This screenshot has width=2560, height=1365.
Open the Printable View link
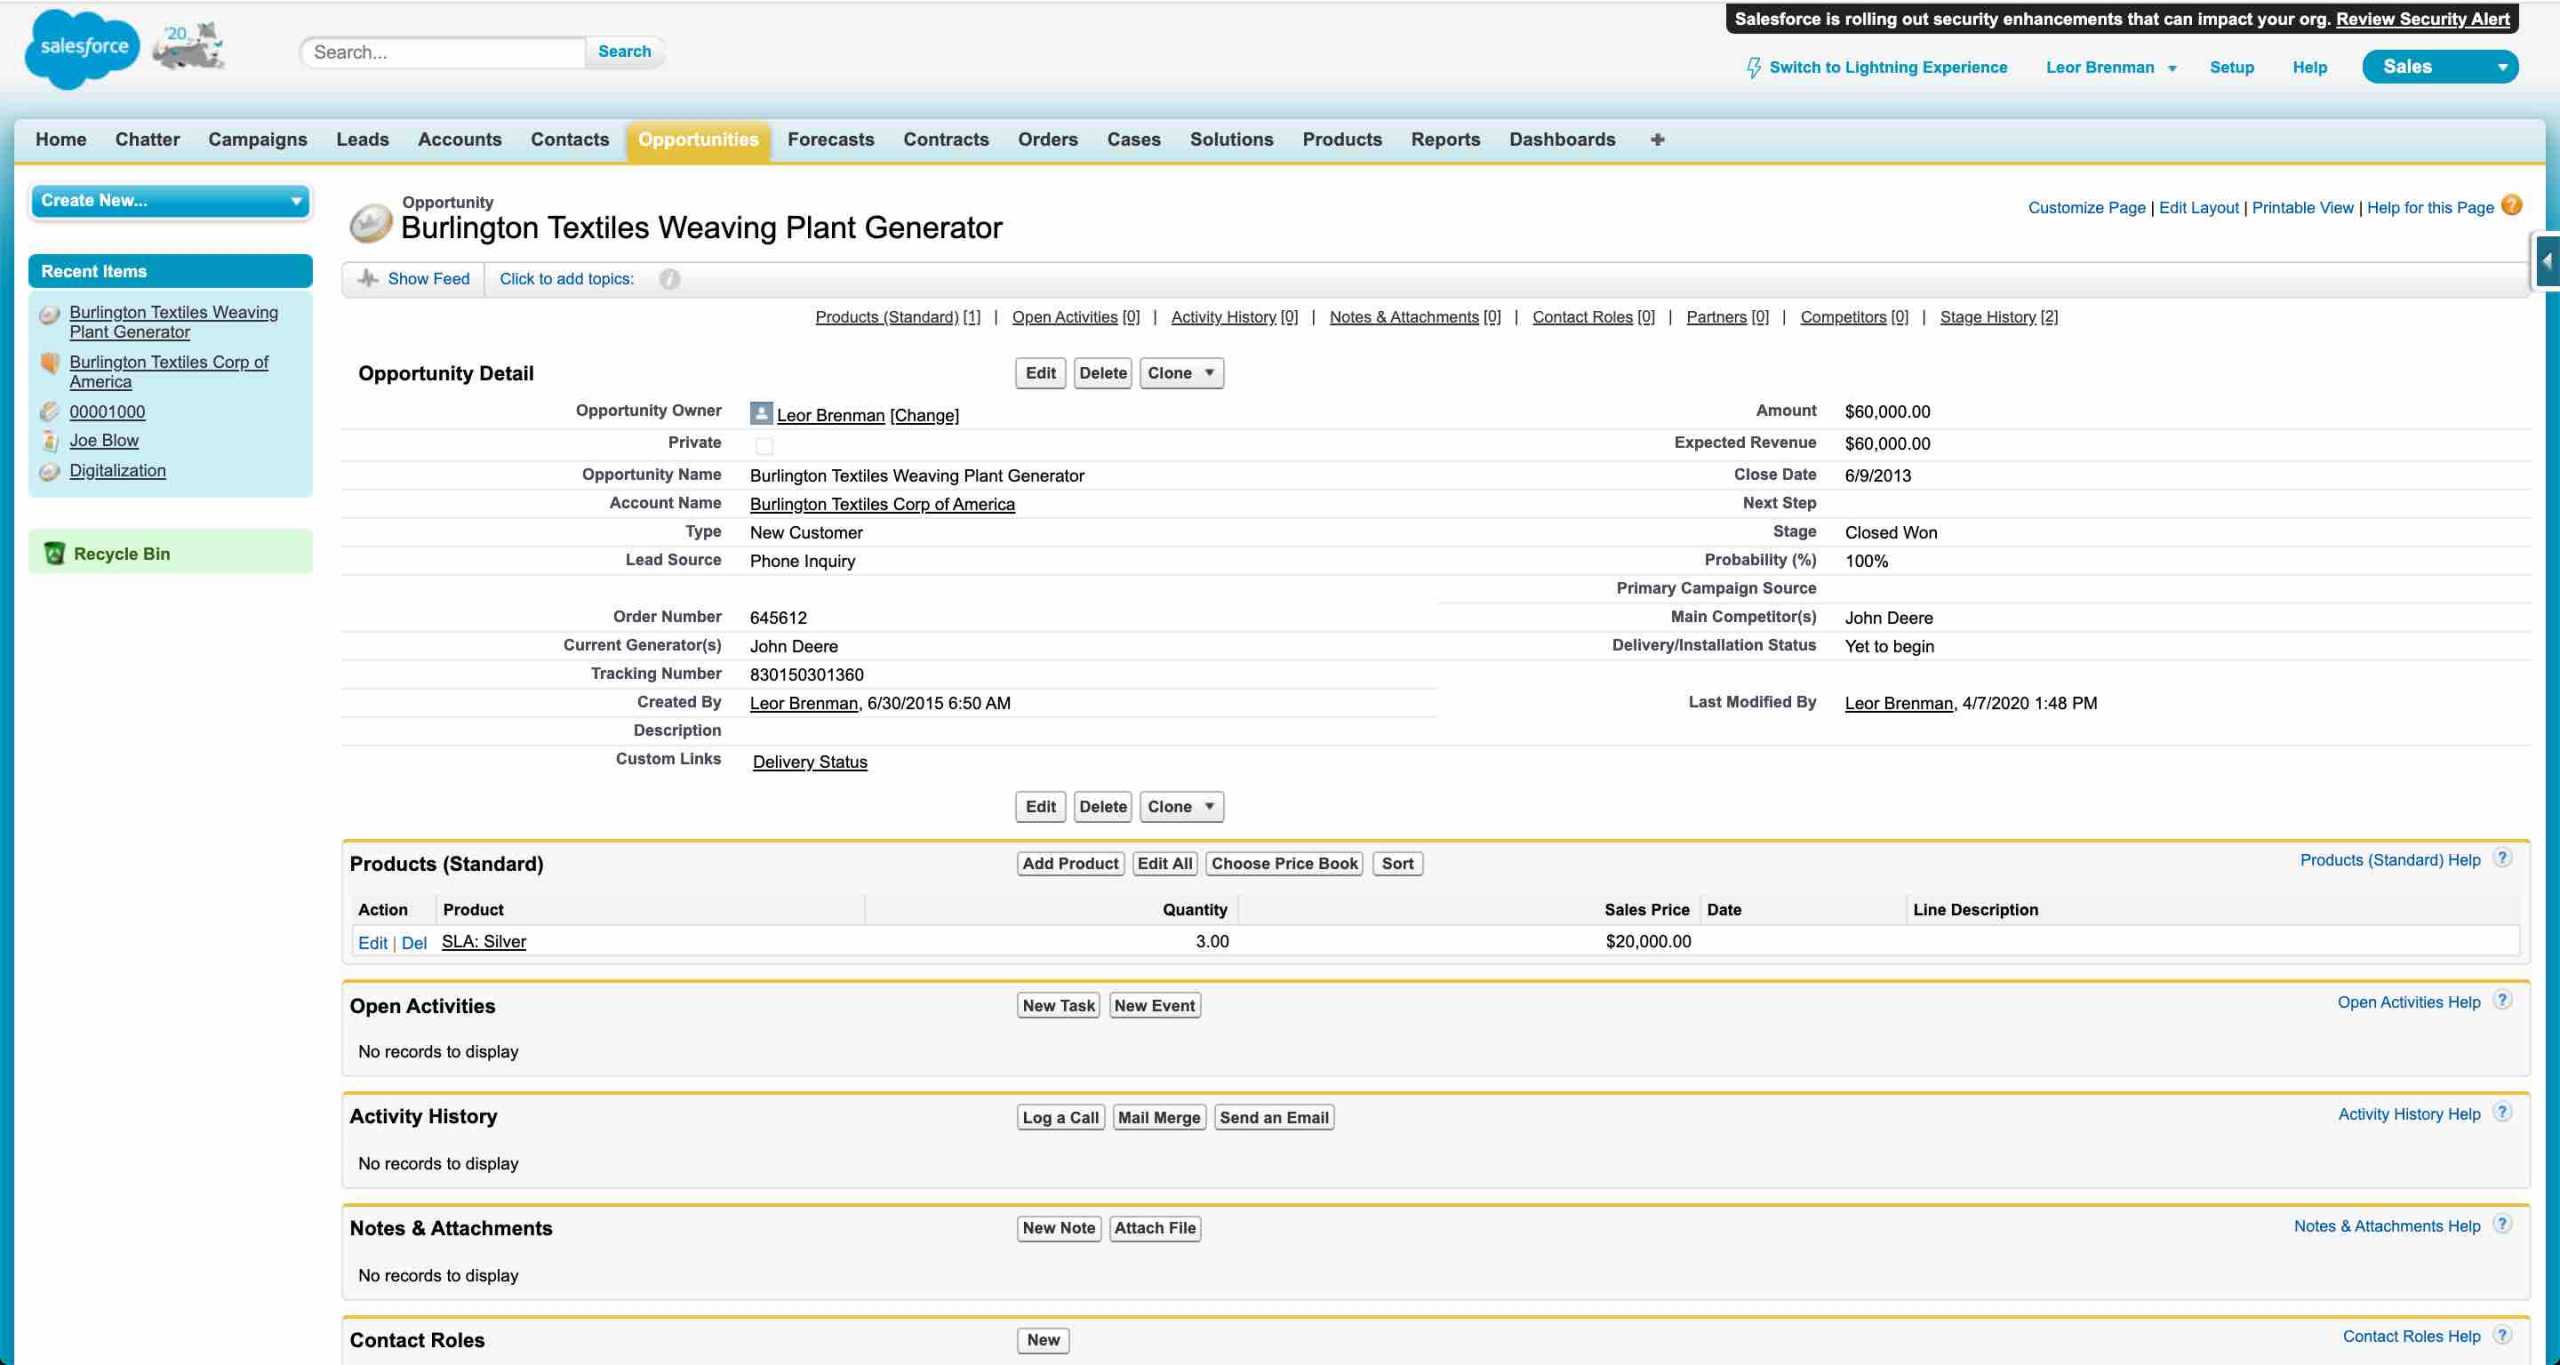(2302, 208)
